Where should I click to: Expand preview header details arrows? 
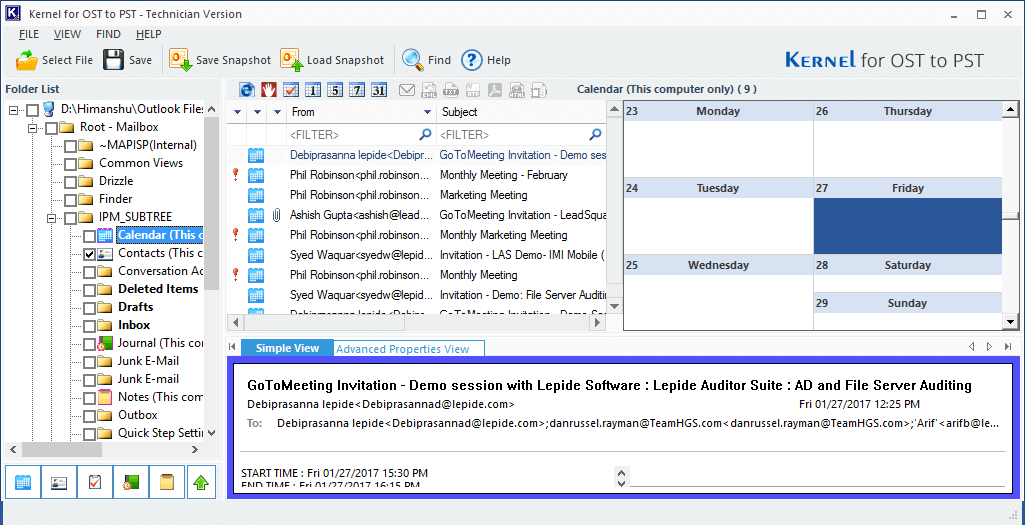[x=622, y=477]
